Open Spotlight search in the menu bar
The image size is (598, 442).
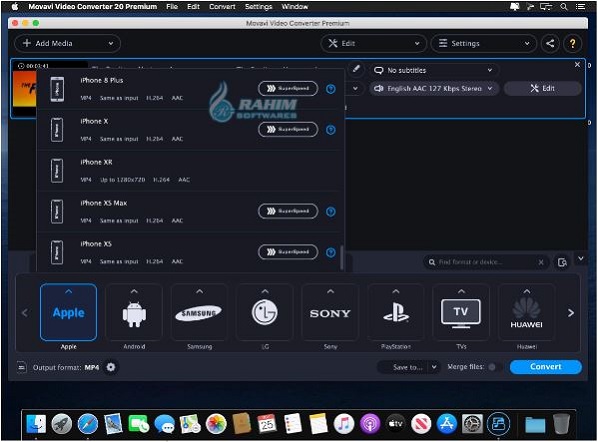564,6
